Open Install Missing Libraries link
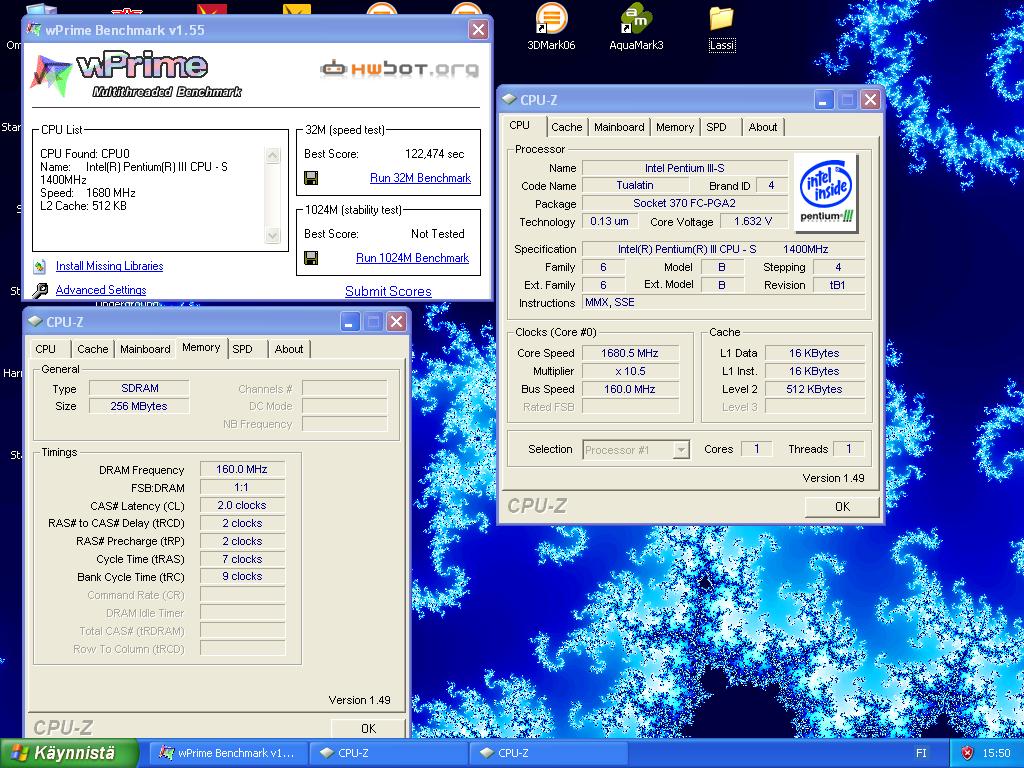This screenshot has height=768, width=1024. [109, 266]
